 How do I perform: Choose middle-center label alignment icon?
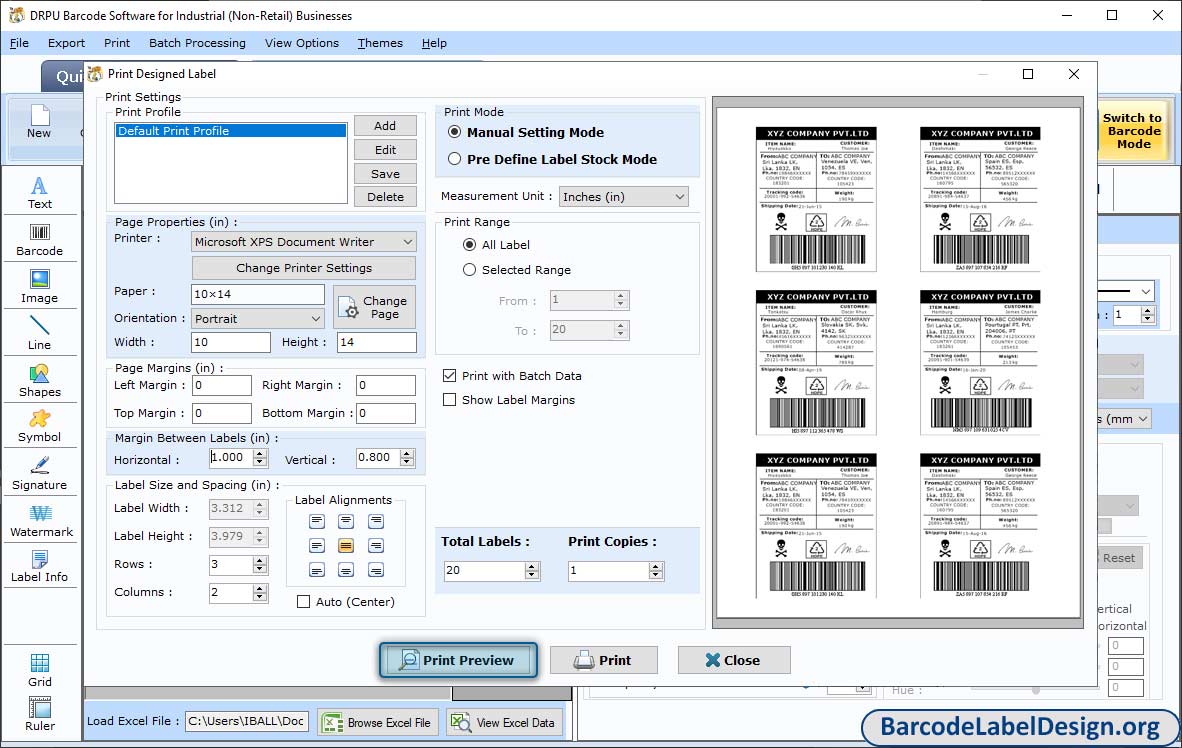point(346,545)
